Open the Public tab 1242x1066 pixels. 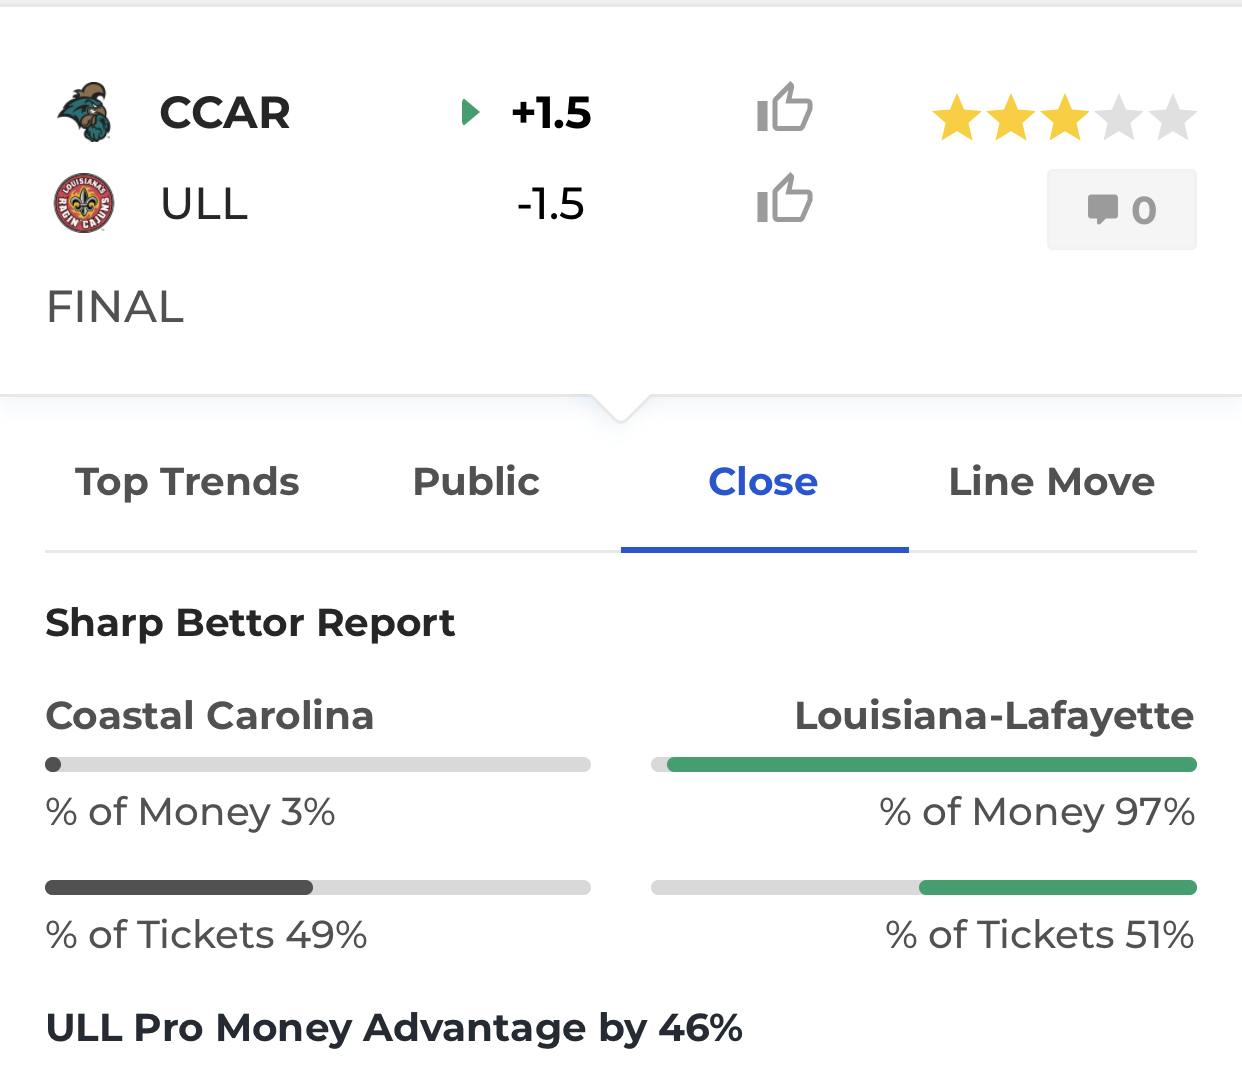(476, 482)
